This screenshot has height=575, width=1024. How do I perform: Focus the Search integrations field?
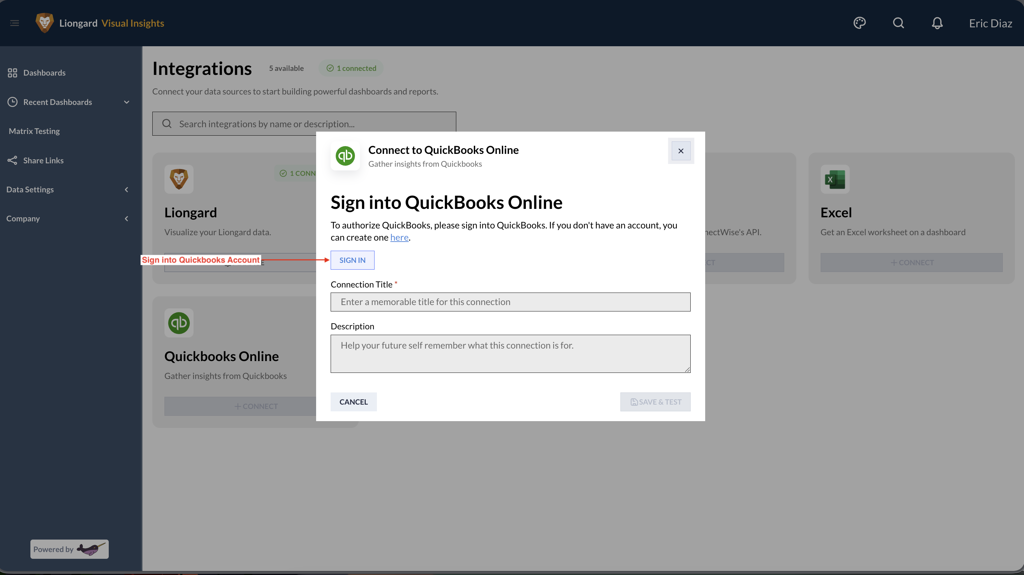(304, 123)
